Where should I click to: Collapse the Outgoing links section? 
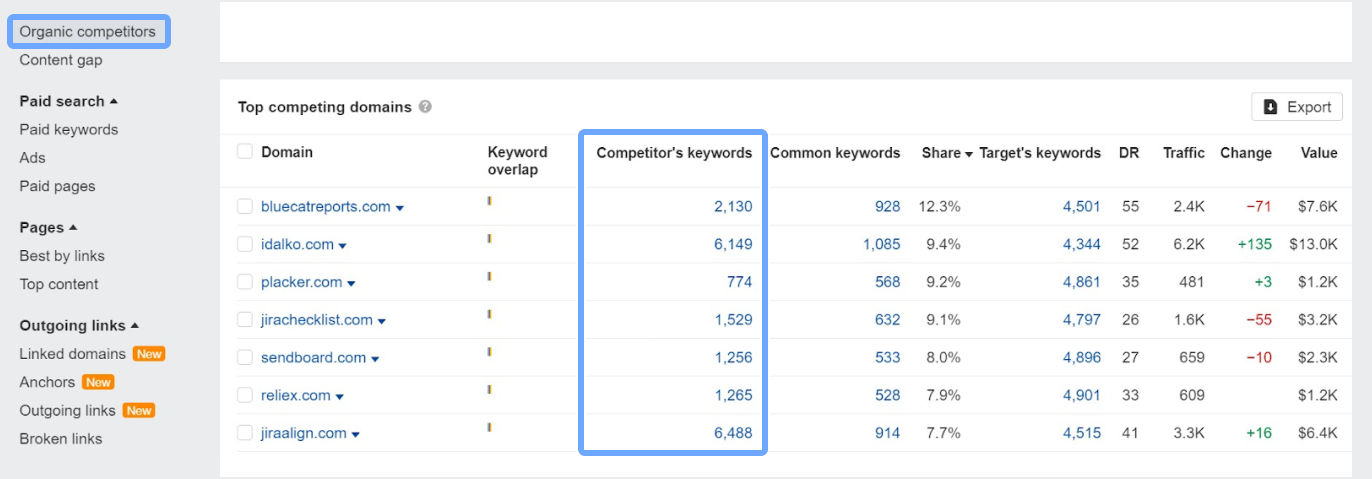click(x=79, y=325)
